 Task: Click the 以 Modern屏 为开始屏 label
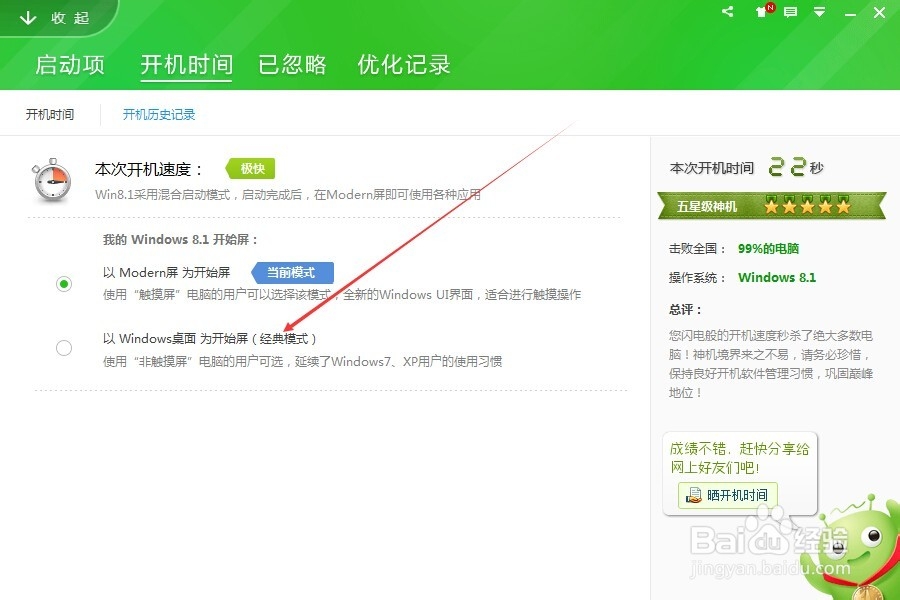click(166, 272)
